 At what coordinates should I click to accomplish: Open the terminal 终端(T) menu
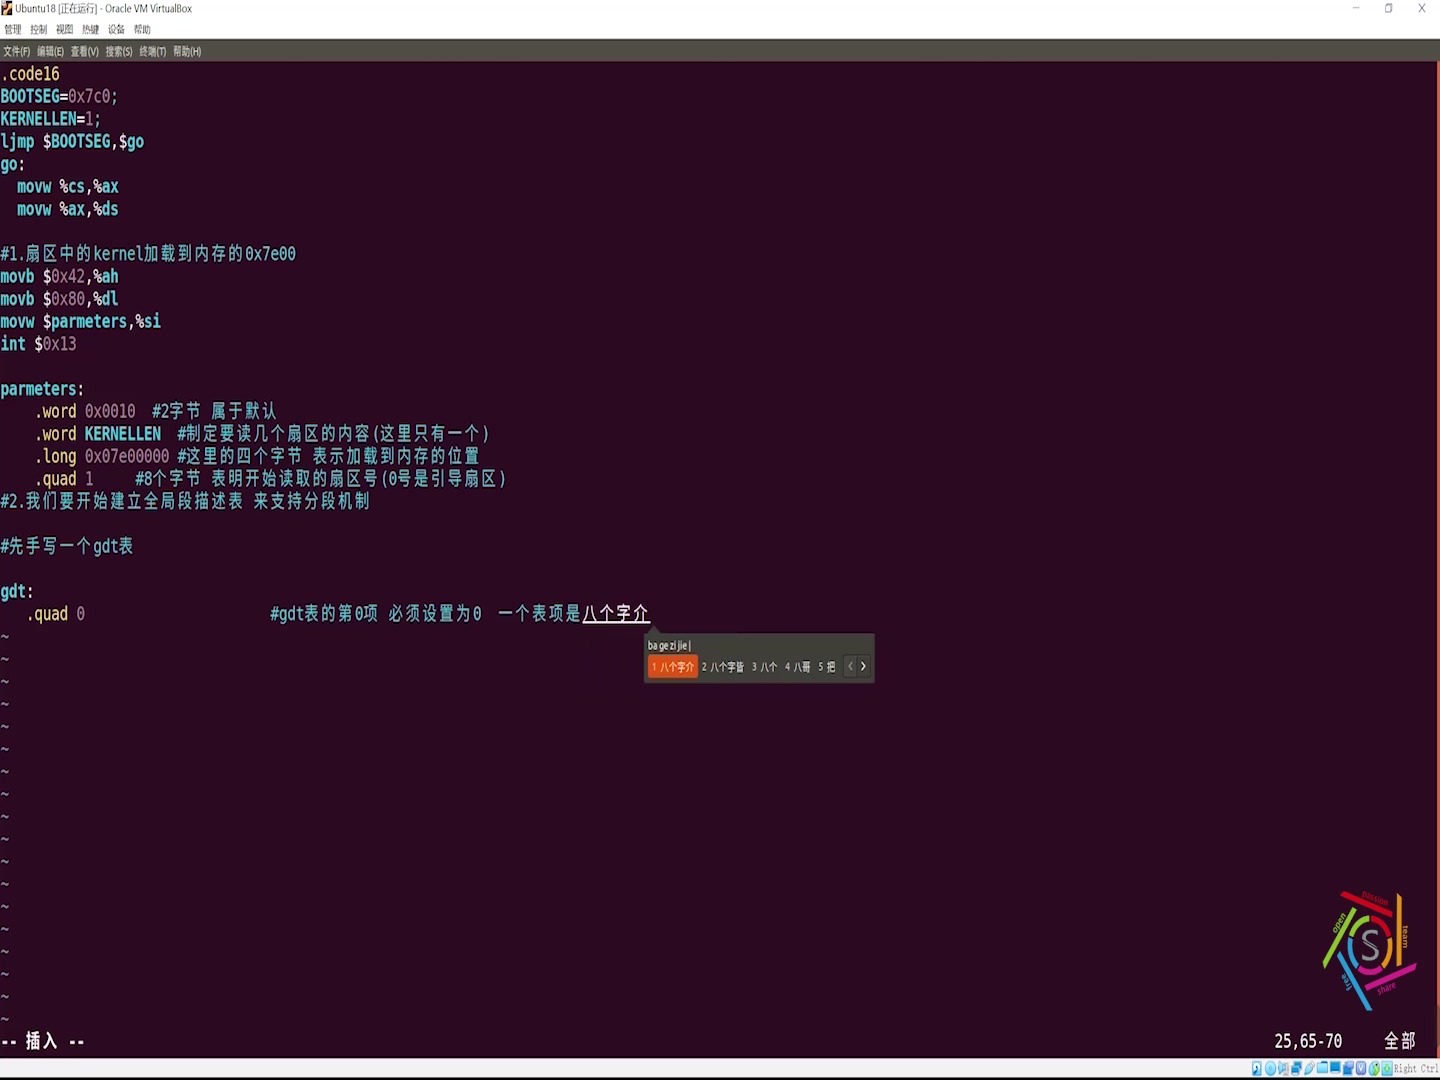point(153,51)
